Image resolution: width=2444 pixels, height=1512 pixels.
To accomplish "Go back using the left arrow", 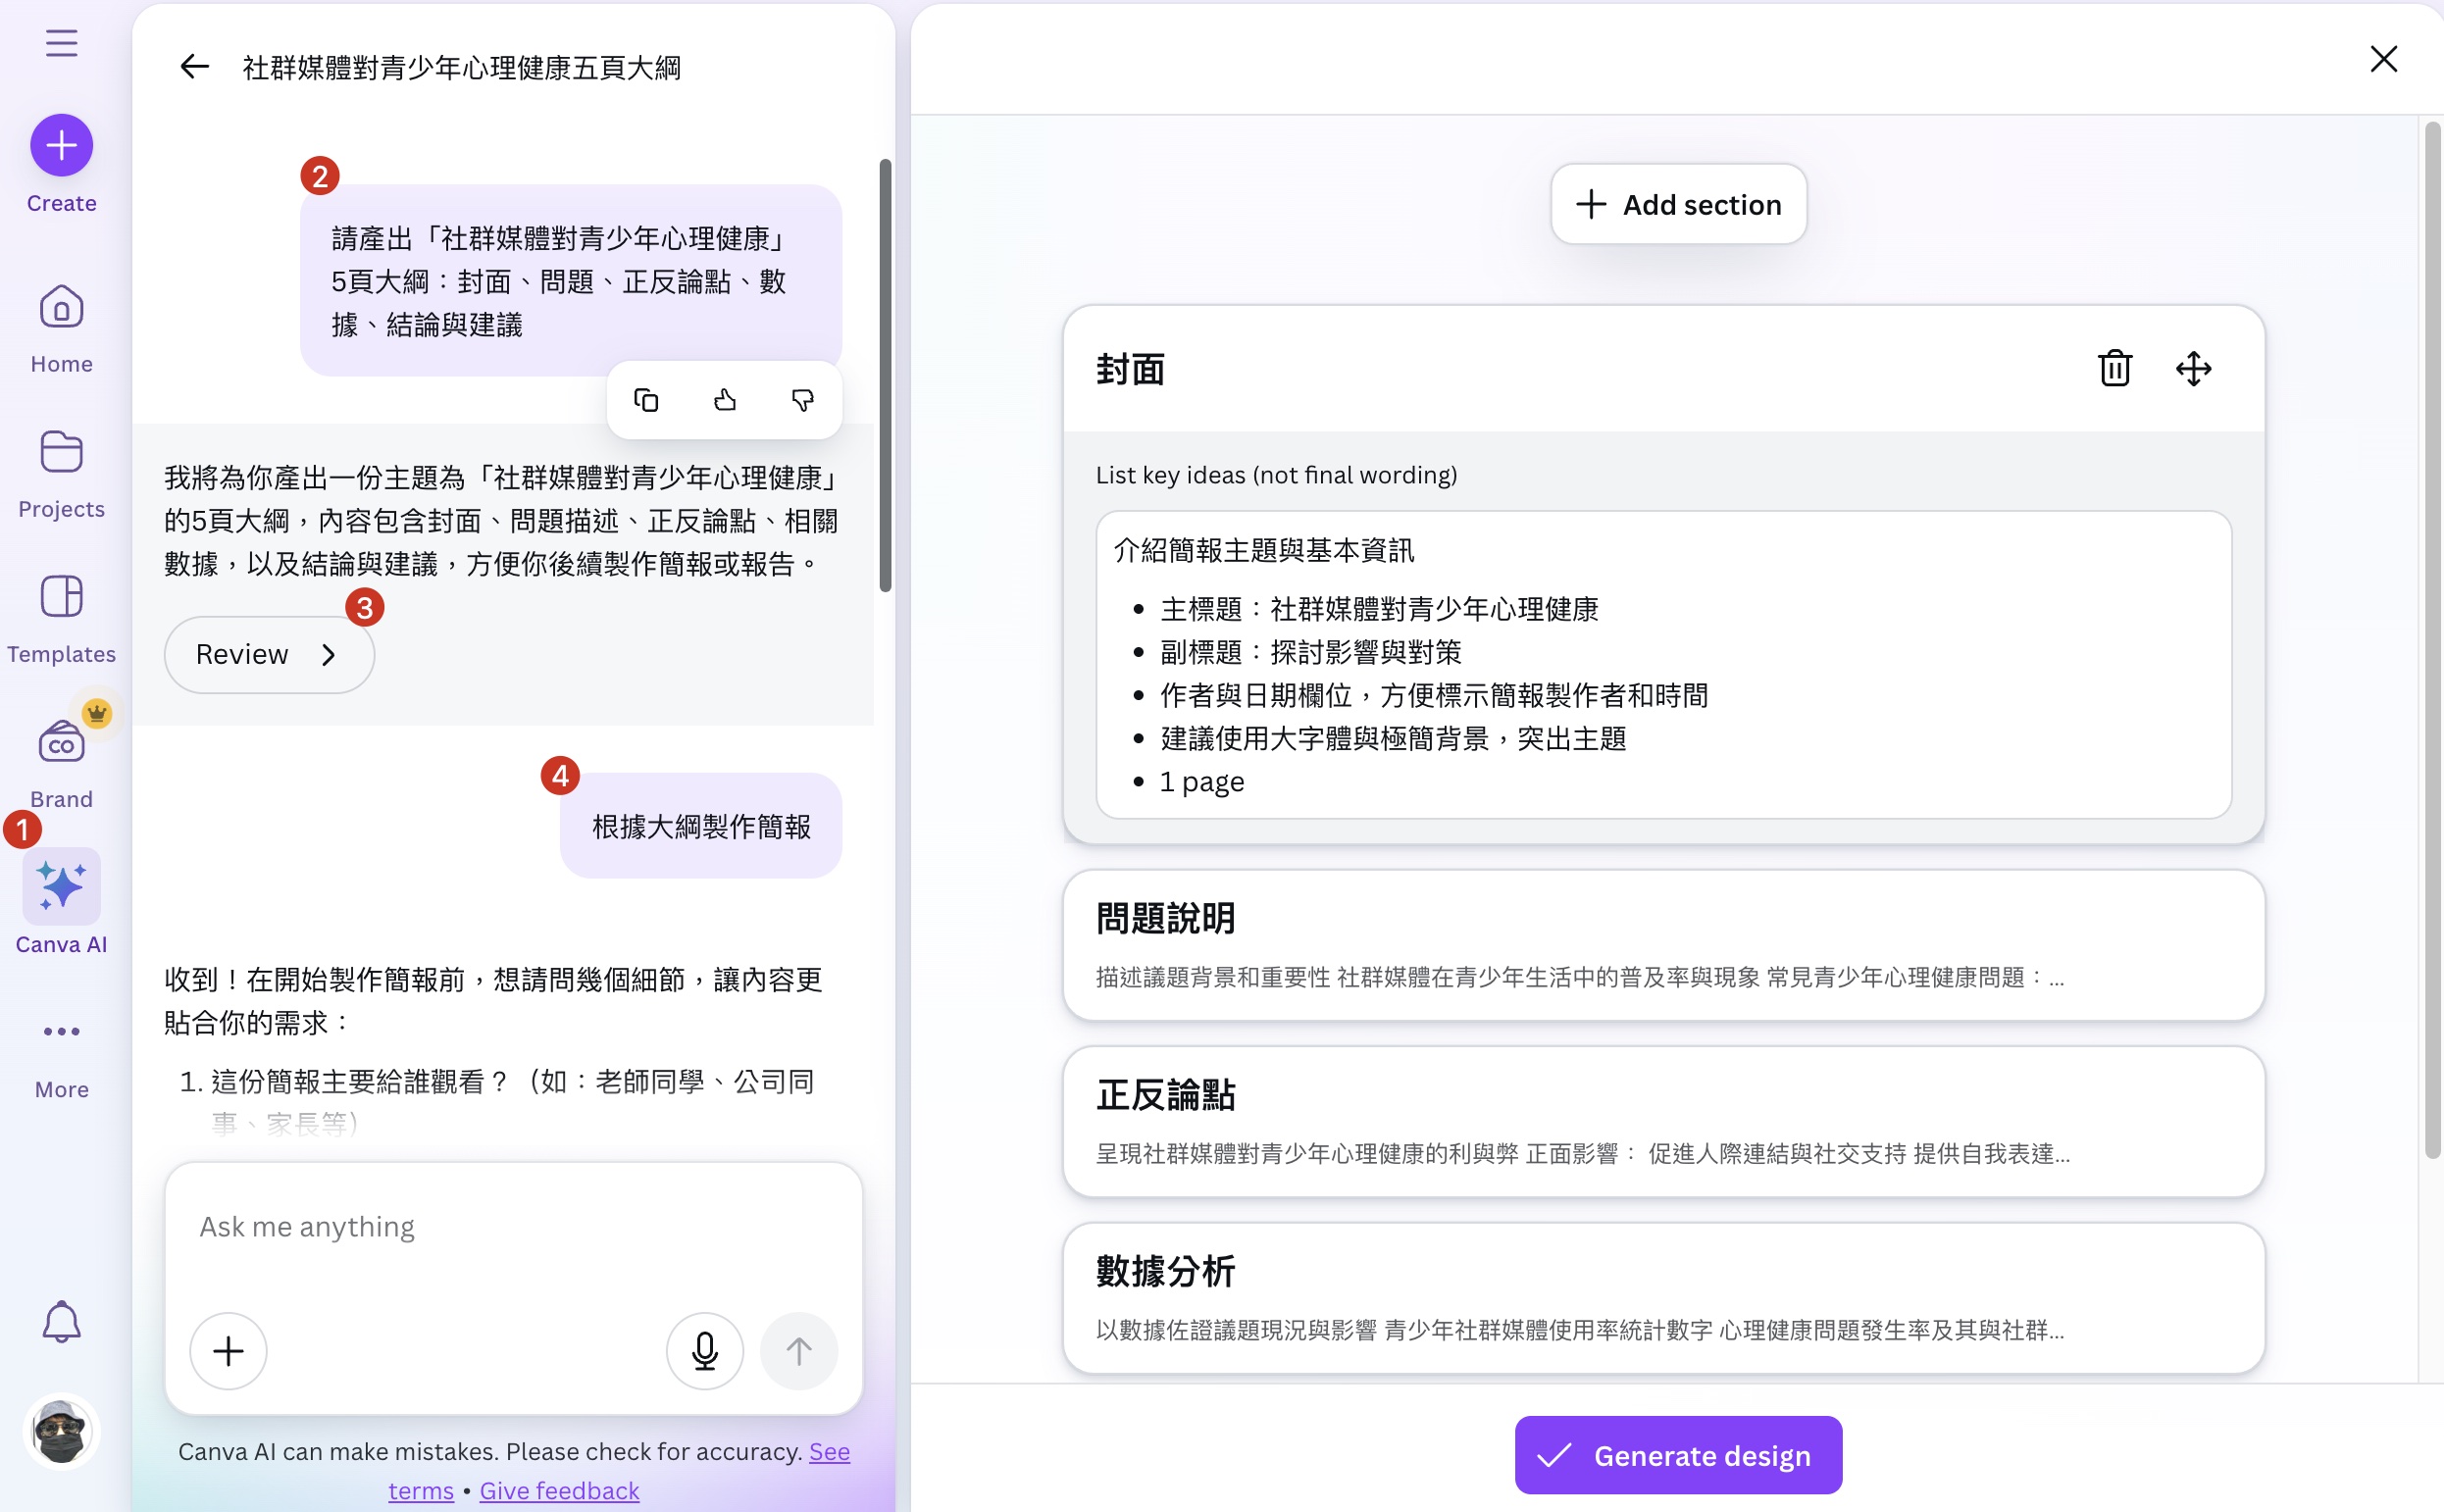I will (194, 67).
